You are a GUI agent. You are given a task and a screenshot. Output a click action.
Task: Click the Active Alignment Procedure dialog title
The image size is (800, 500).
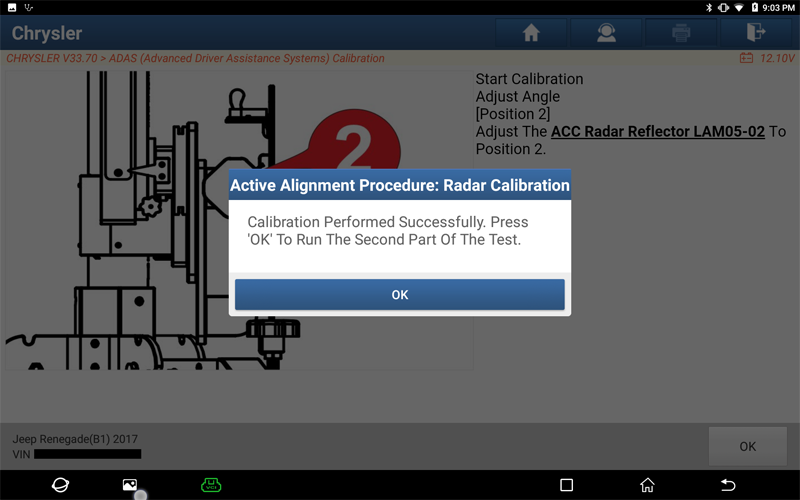399,185
